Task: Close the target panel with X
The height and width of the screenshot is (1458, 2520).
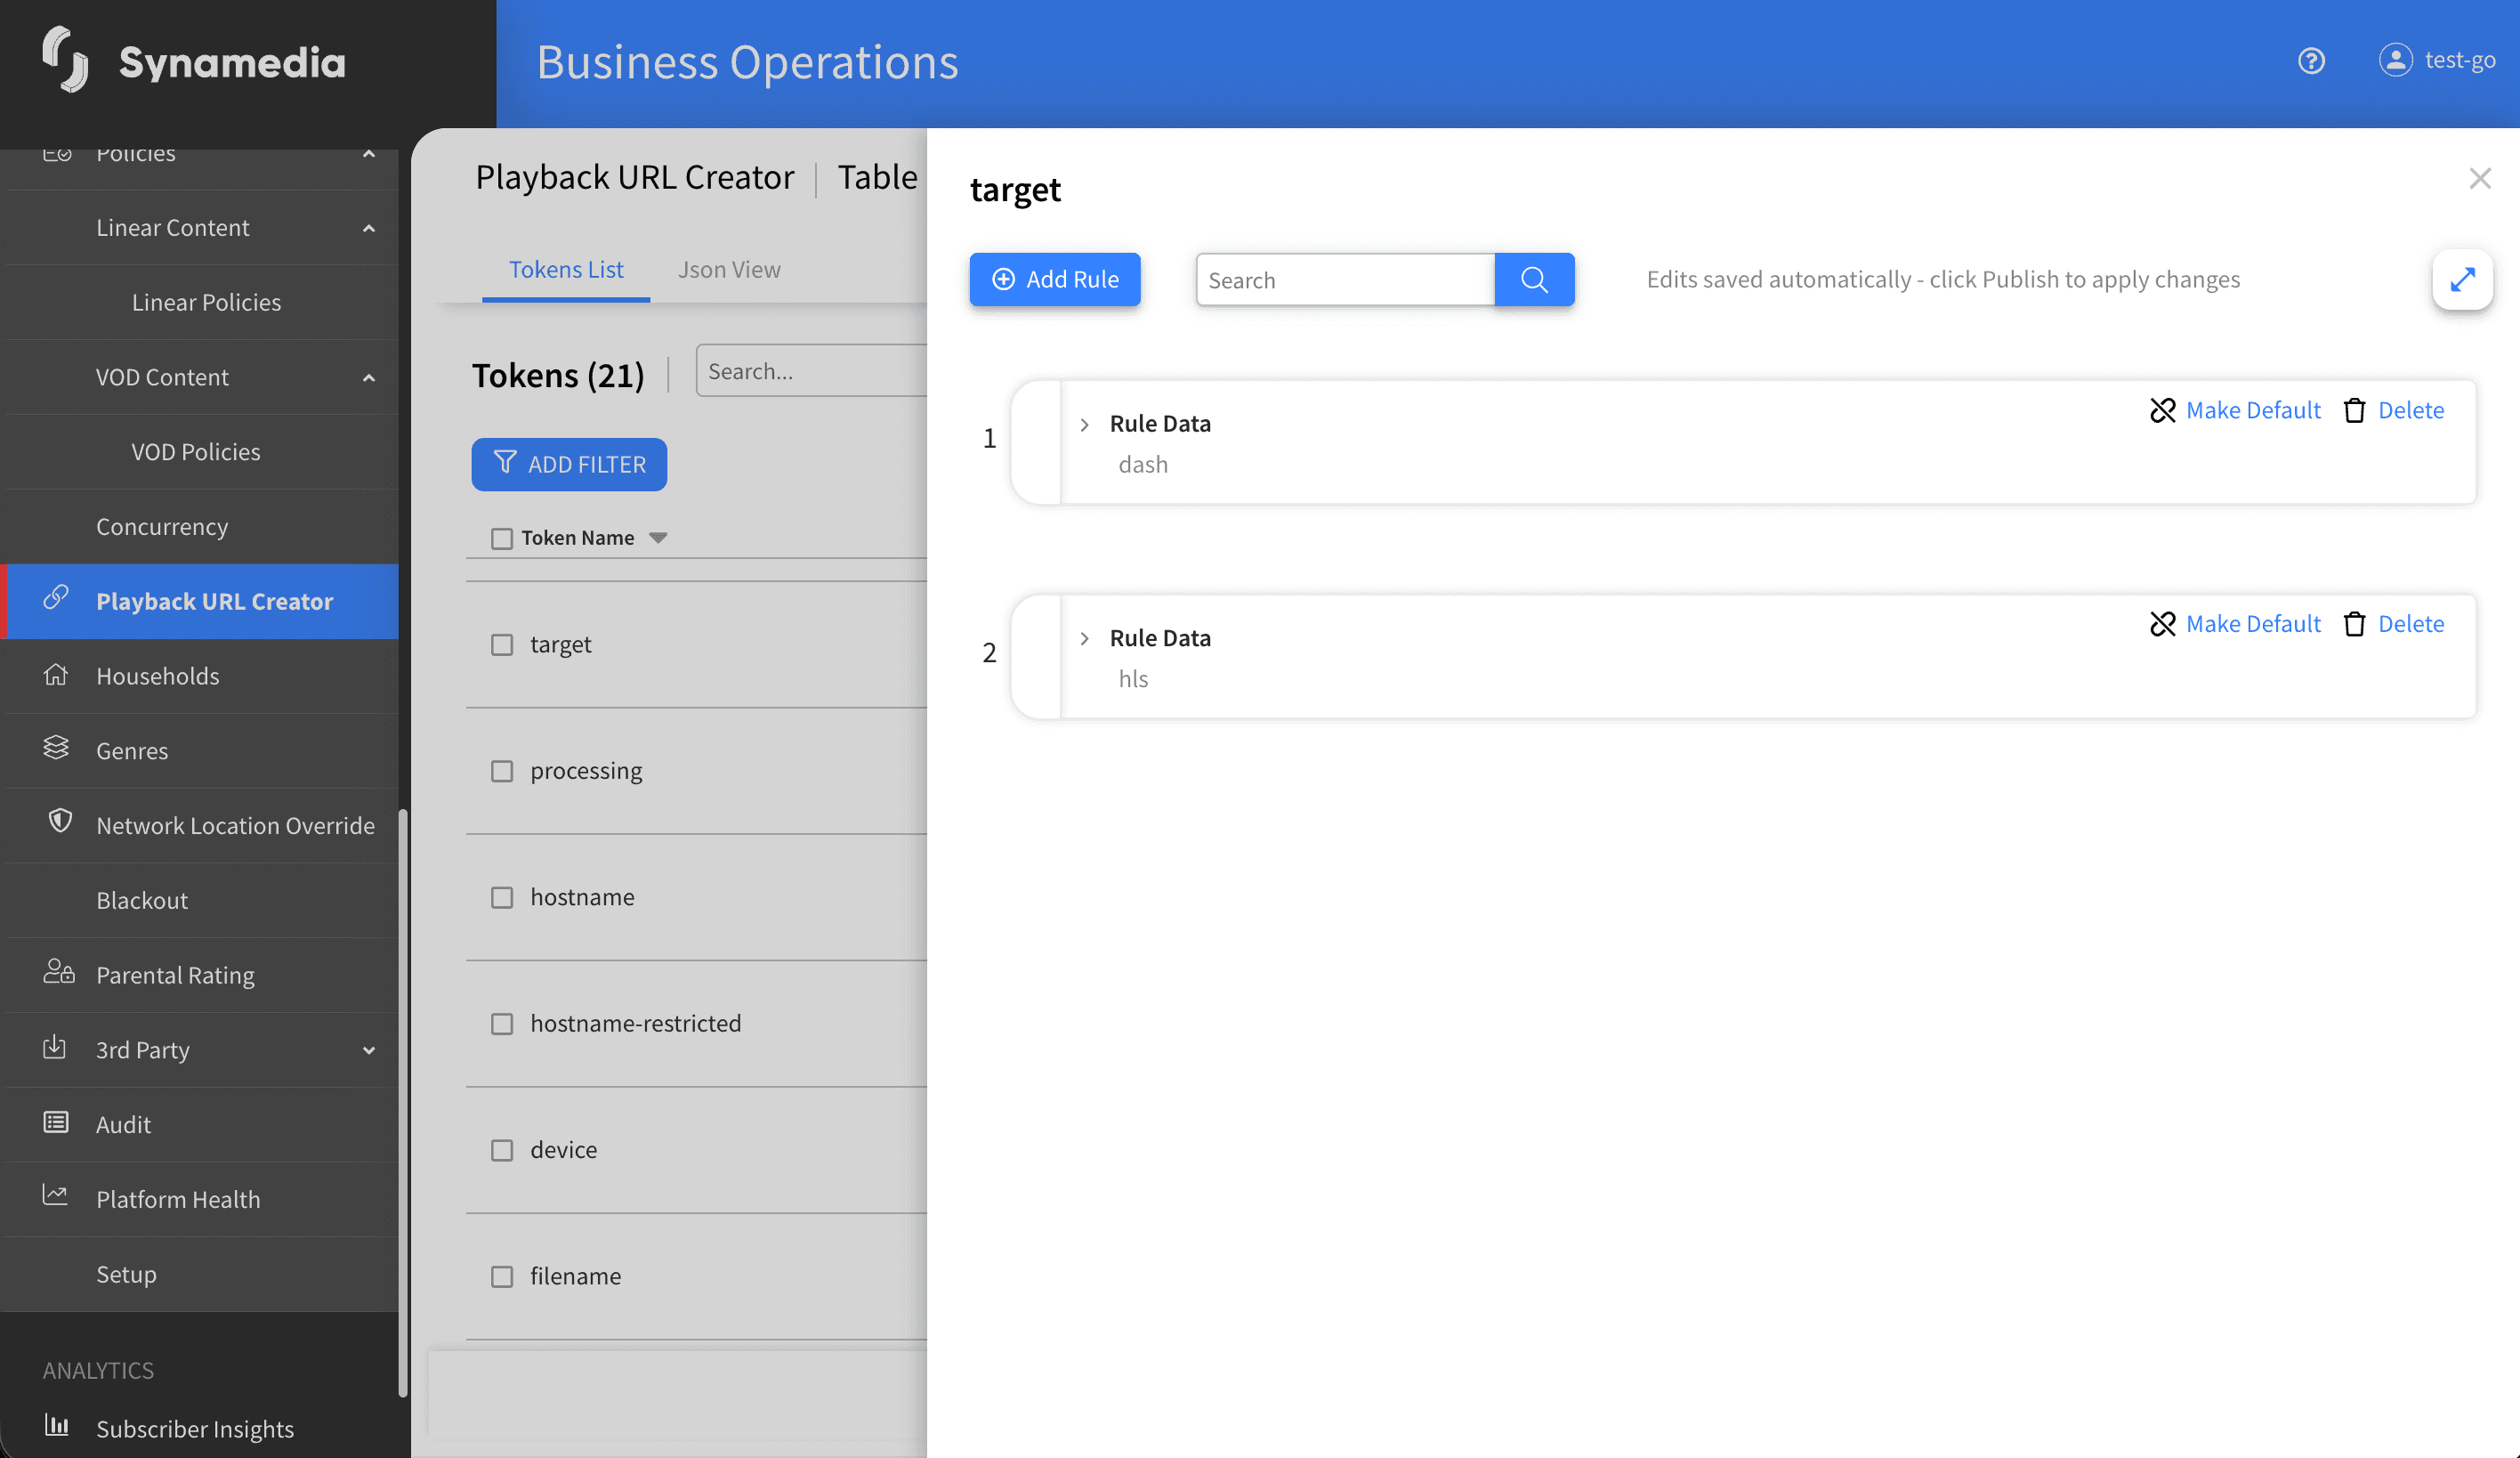Action: pyautogui.click(x=2479, y=179)
